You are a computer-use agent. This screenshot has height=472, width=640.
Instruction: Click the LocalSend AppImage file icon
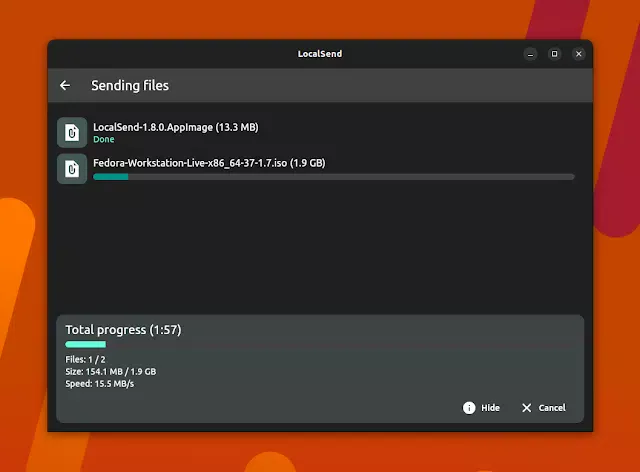pos(71,132)
